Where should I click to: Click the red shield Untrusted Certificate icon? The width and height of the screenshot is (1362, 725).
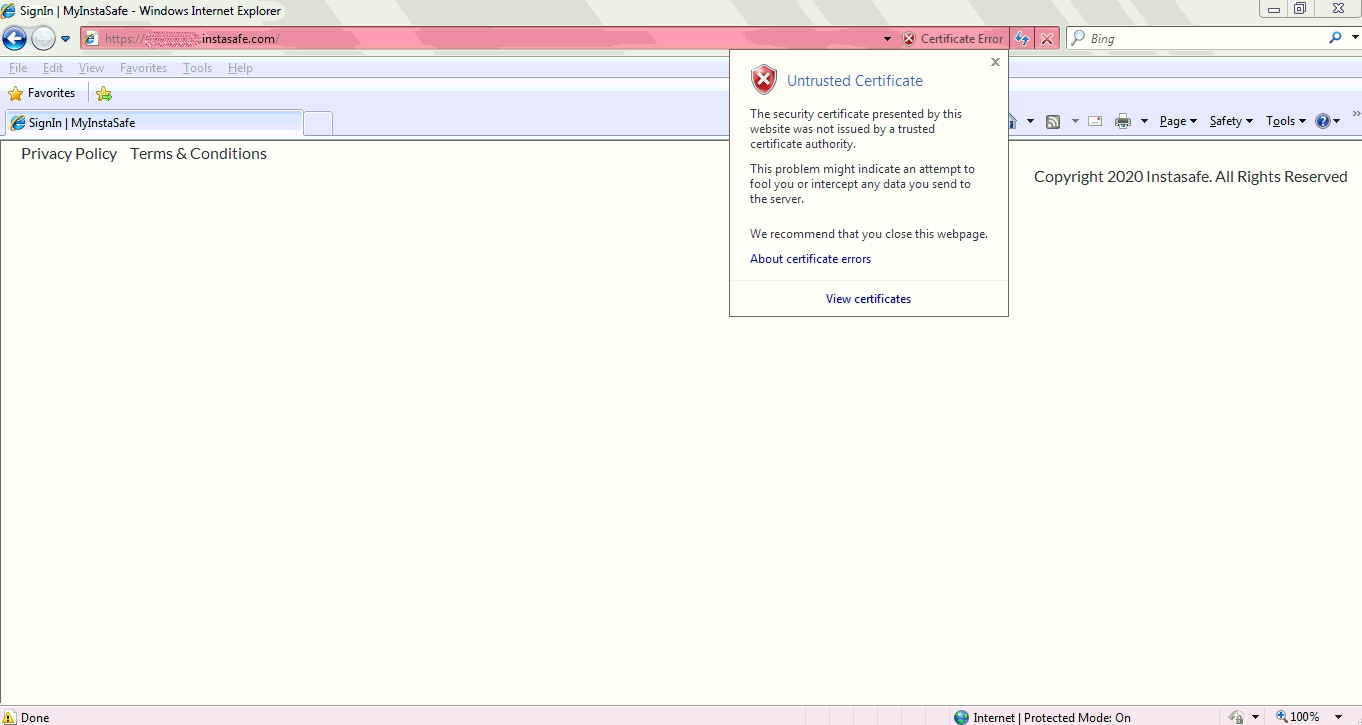coord(764,80)
